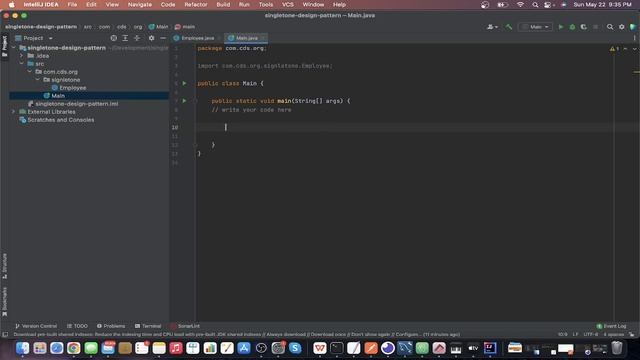The height and width of the screenshot is (360, 640).
Task: Click the warning indicator in editor corner
Action: (x=614, y=49)
